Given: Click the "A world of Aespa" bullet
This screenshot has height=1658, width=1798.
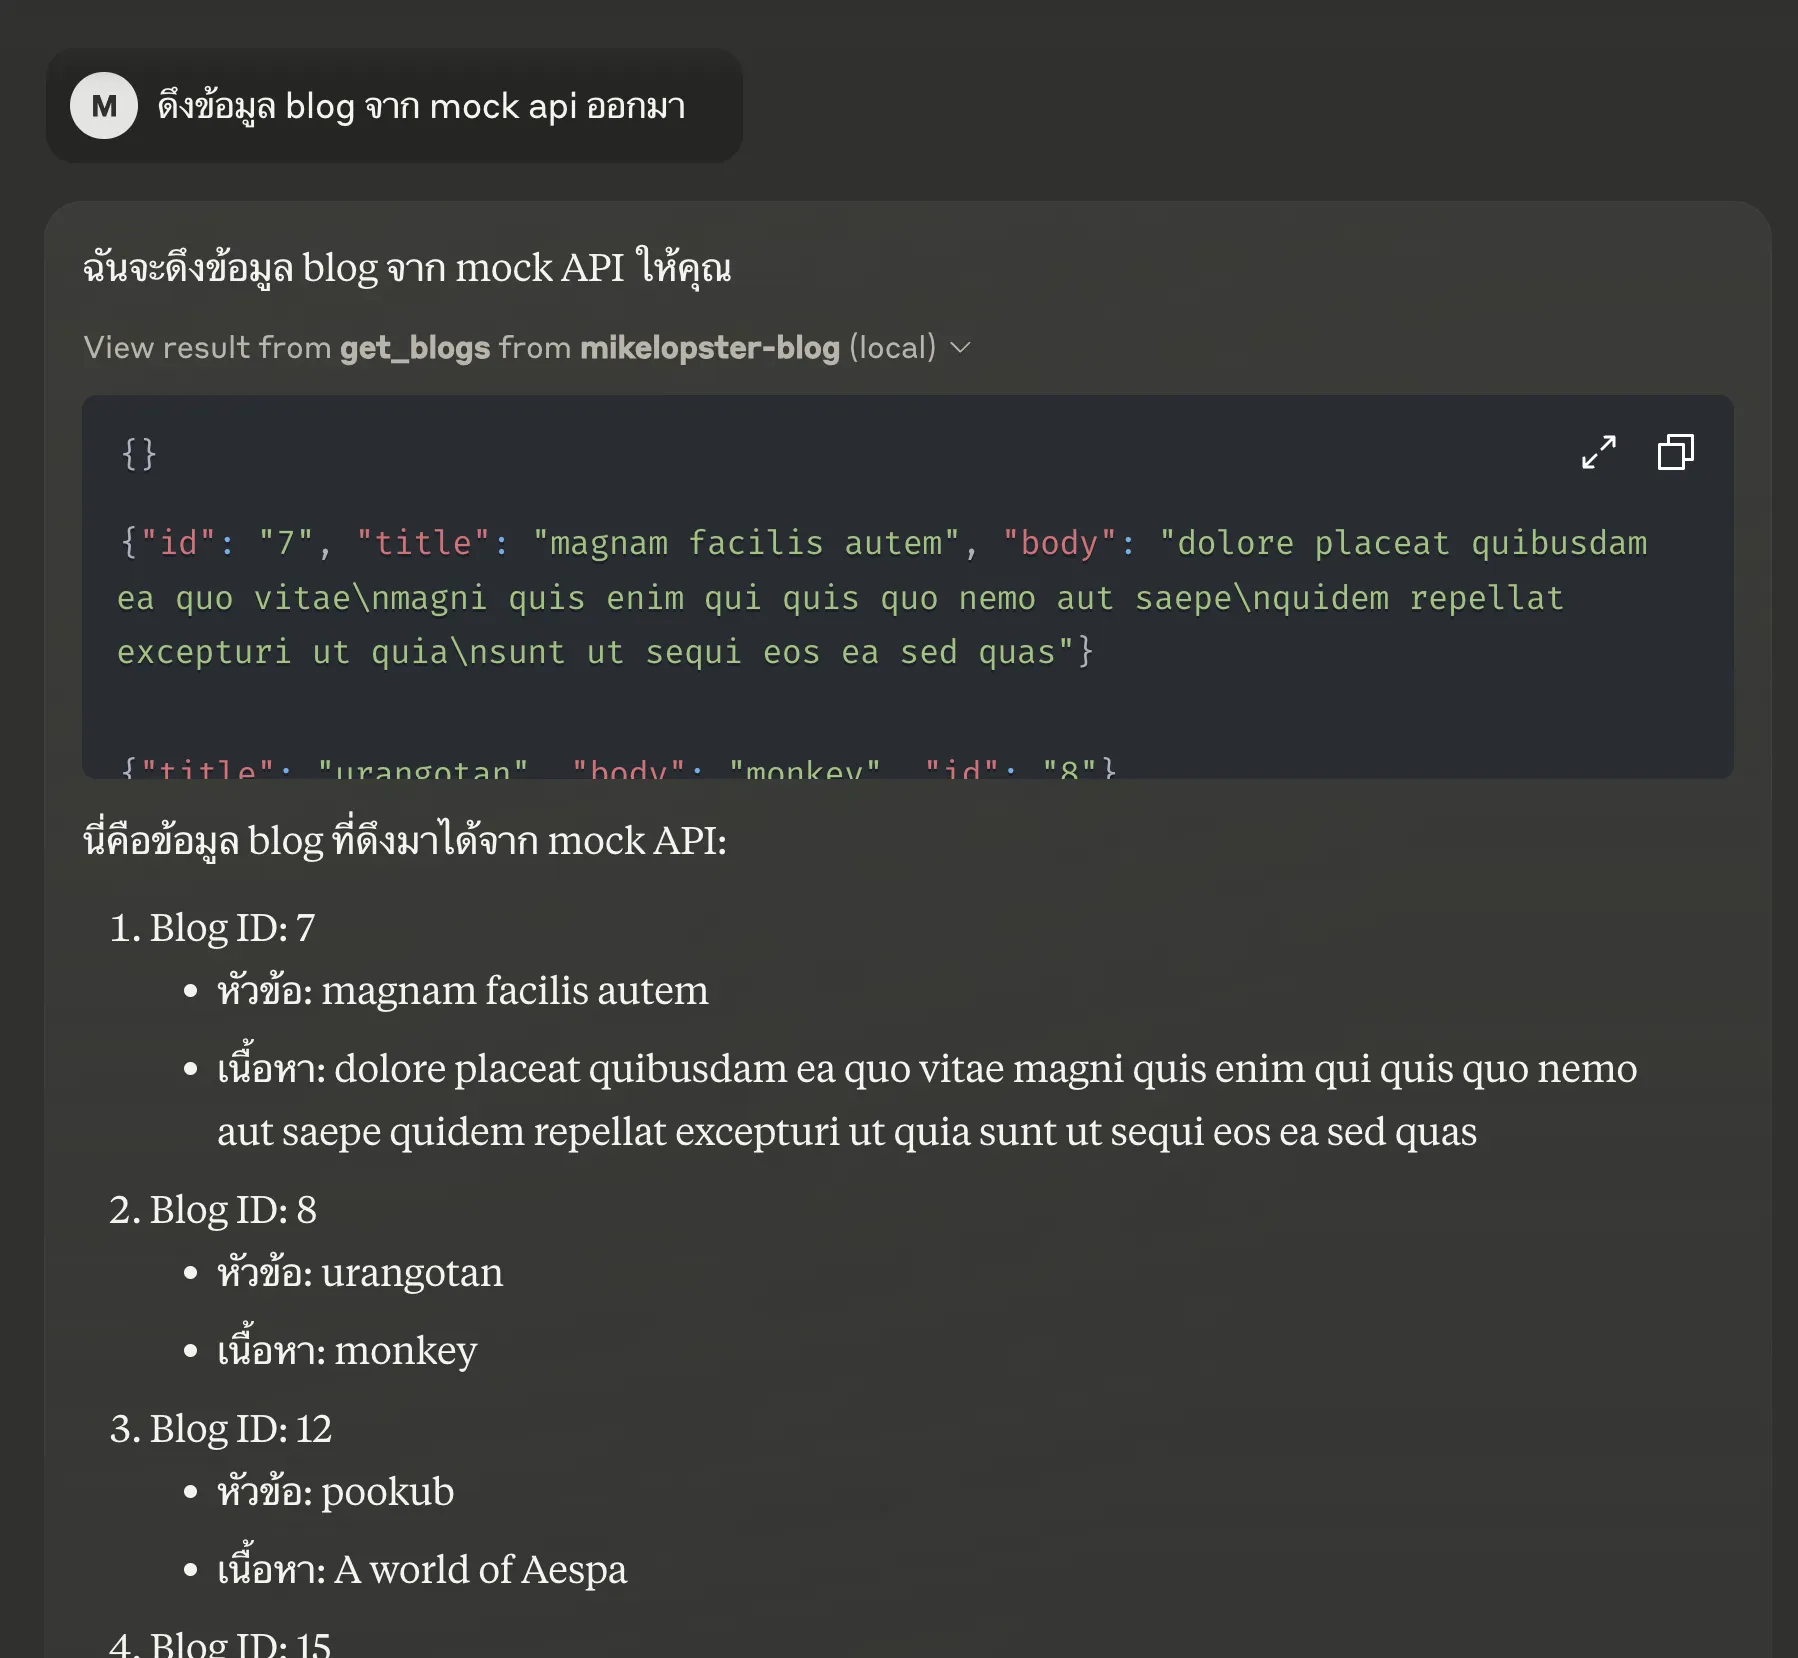Looking at the screenshot, I should pos(422,1570).
